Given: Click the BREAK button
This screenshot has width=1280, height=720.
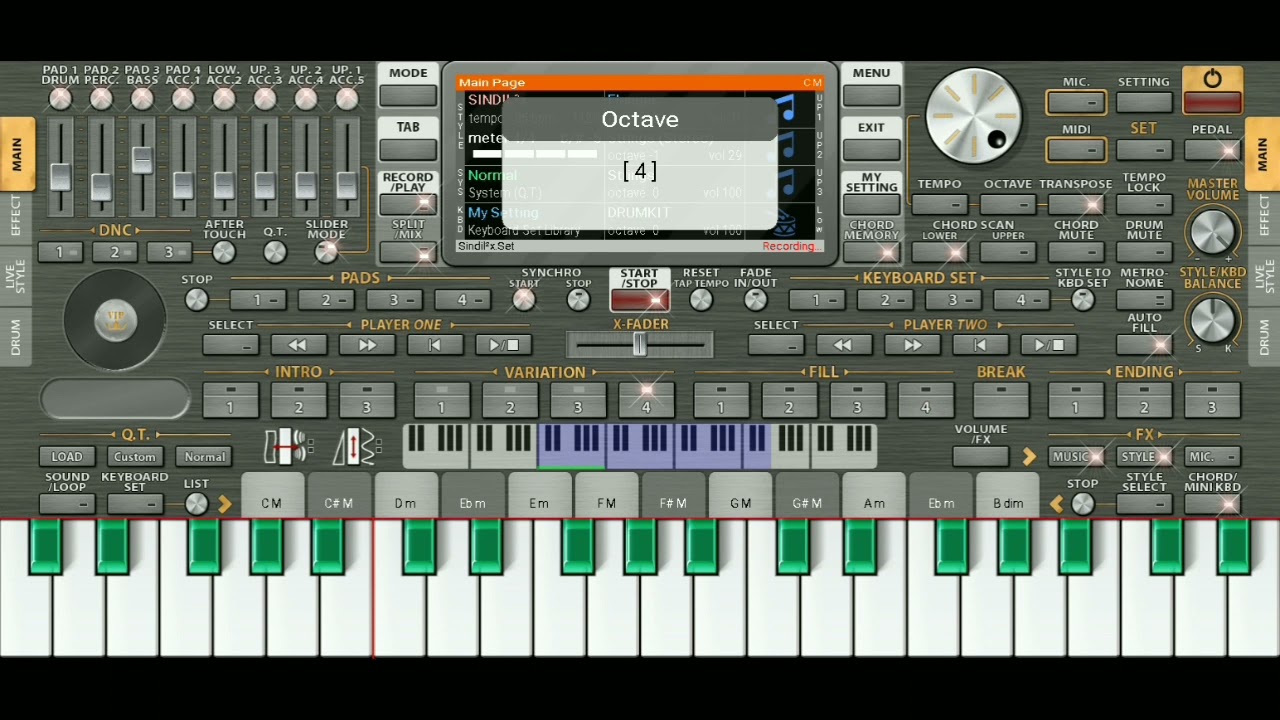Looking at the screenshot, I should (x=1001, y=398).
